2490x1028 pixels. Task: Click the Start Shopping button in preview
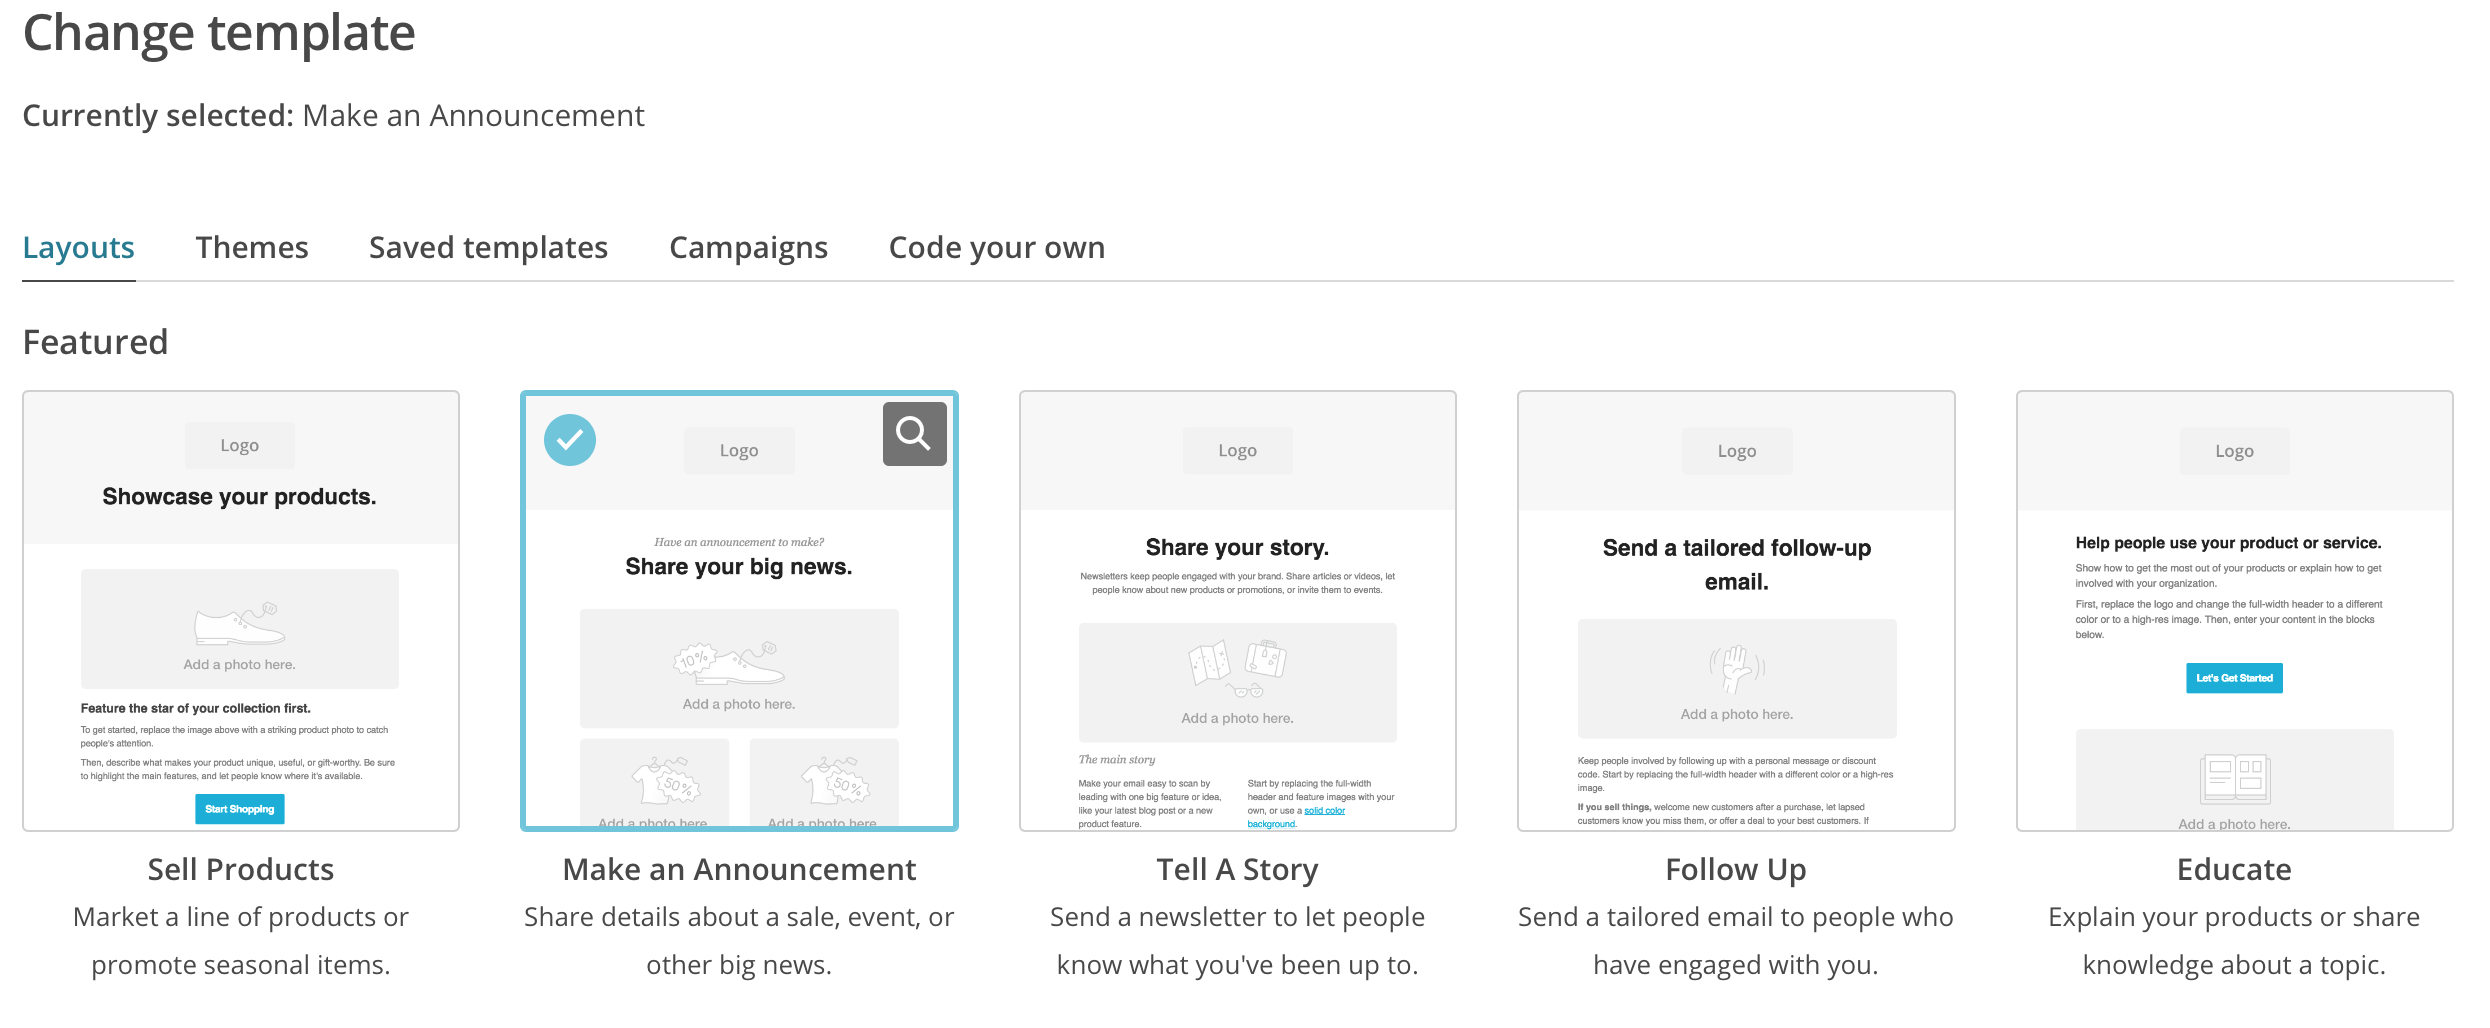click(x=240, y=809)
